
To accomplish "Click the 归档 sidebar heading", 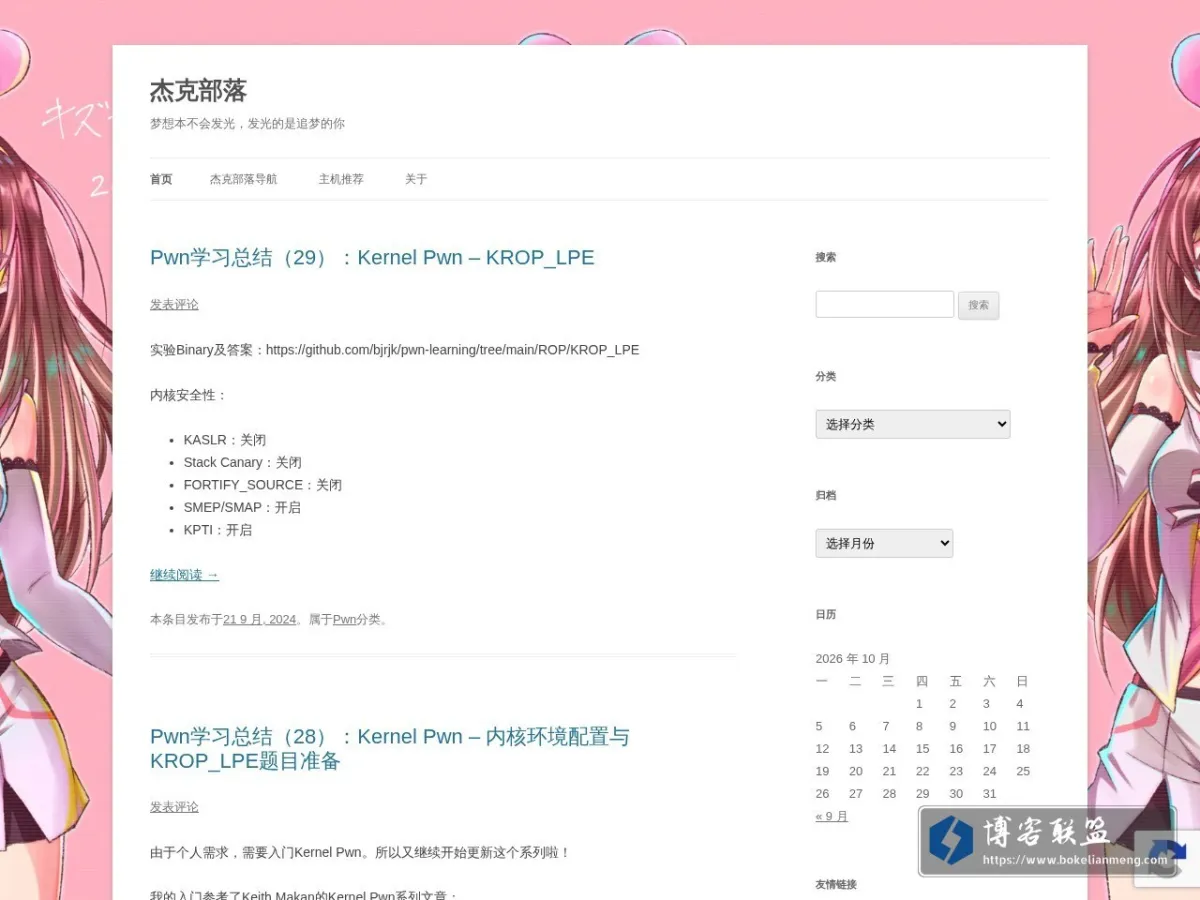I will 826,495.
